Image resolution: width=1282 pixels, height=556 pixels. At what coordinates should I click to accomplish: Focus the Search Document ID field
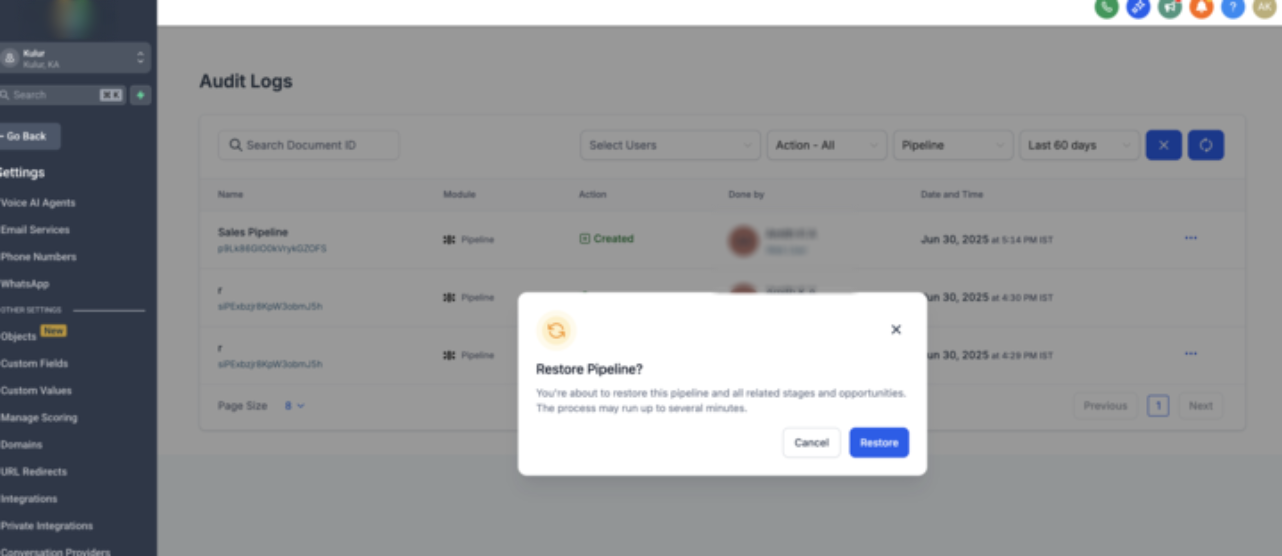(x=309, y=145)
